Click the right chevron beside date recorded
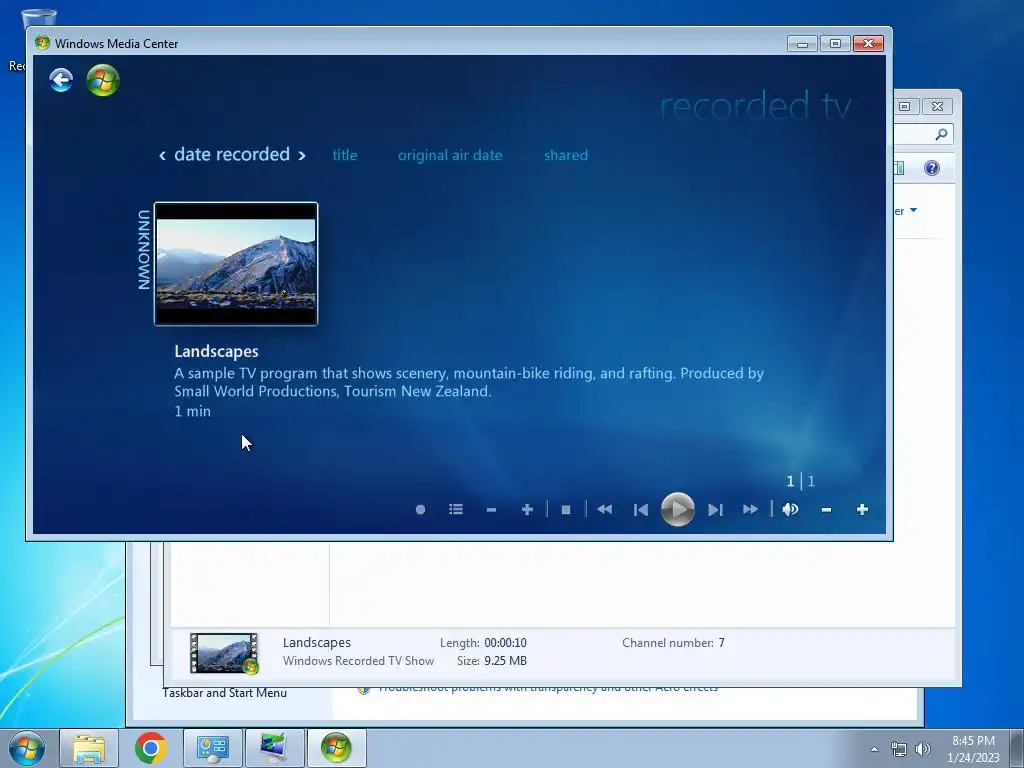This screenshot has width=1024, height=768. coord(302,155)
